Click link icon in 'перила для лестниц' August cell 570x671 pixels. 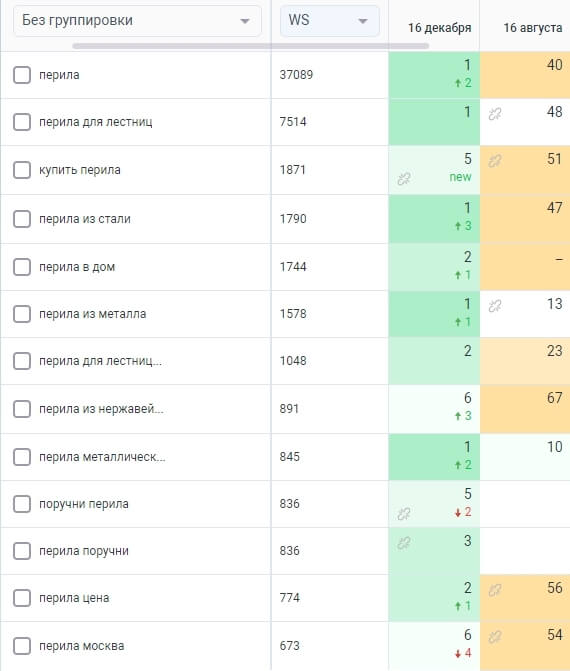(495, 114)
